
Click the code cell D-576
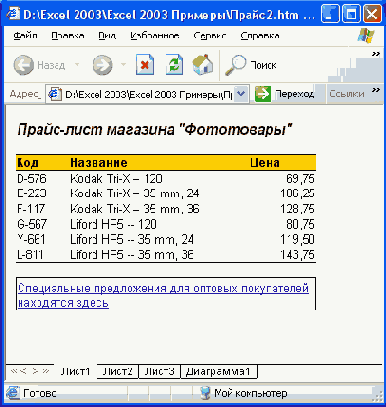[32, 179]
